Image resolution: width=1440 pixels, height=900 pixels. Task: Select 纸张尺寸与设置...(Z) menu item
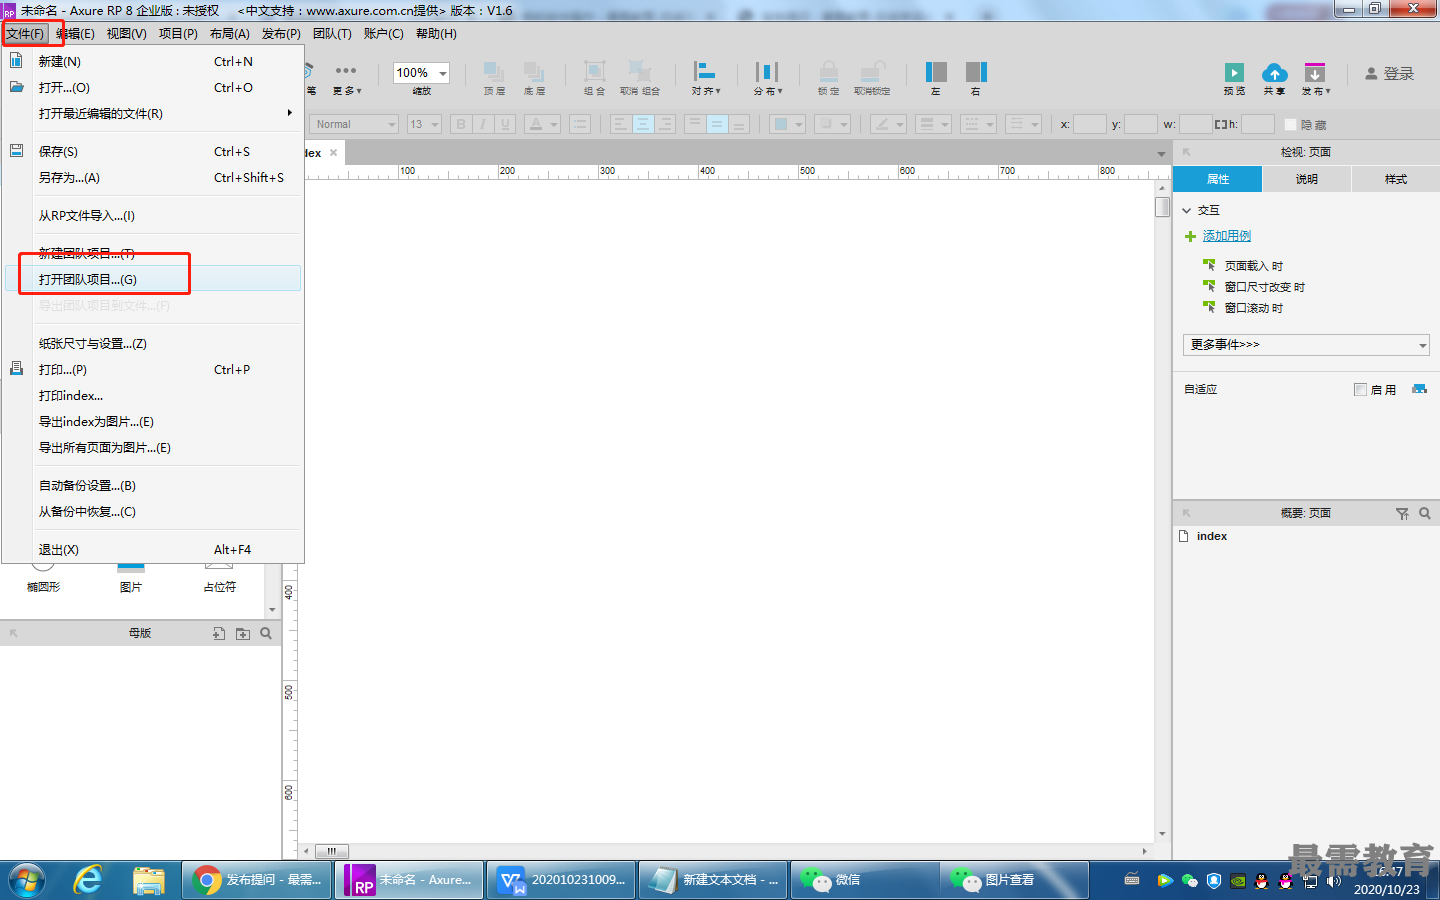(153, 343)
